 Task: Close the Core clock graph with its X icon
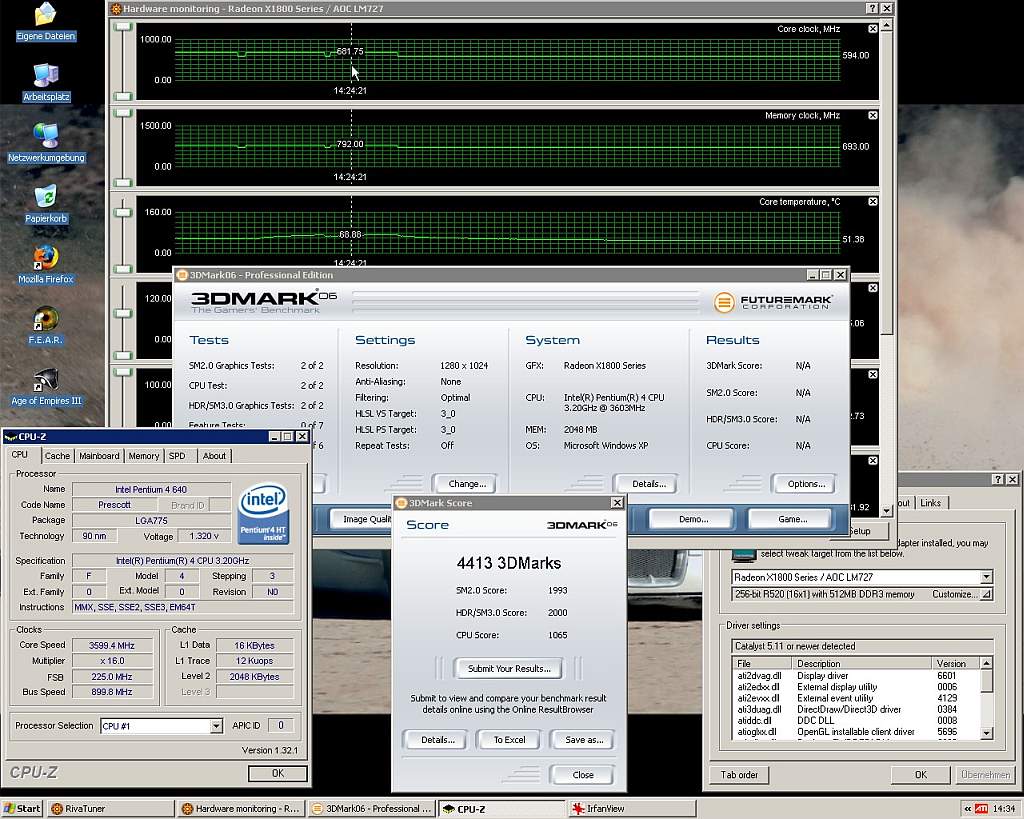[872, 29]
